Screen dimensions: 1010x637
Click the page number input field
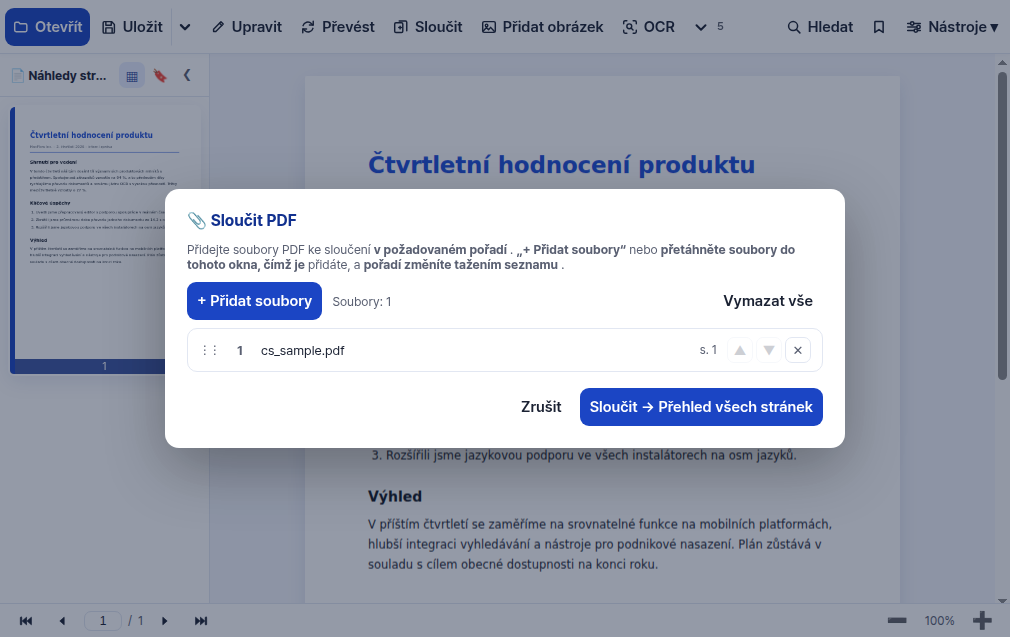pyautogui.click(x=103, y=621)
